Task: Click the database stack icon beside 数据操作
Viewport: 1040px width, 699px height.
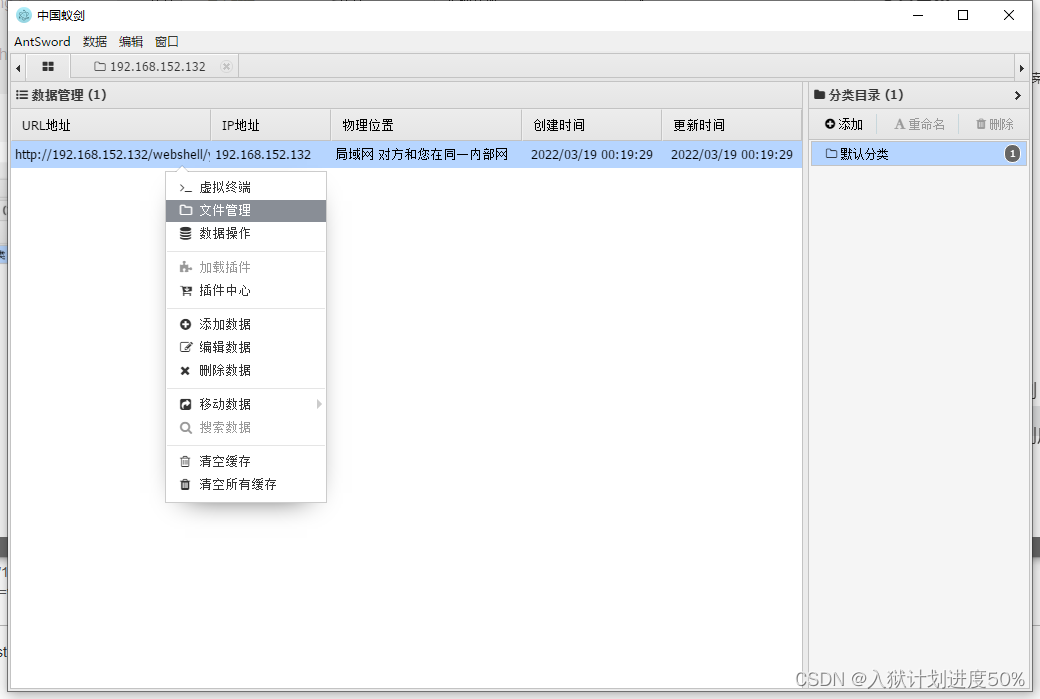Action: pyautogui.click(x=186, y=233)
